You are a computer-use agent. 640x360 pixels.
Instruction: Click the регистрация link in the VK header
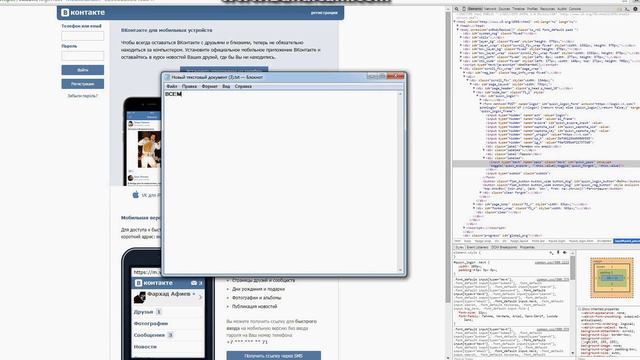click(324, 13)
